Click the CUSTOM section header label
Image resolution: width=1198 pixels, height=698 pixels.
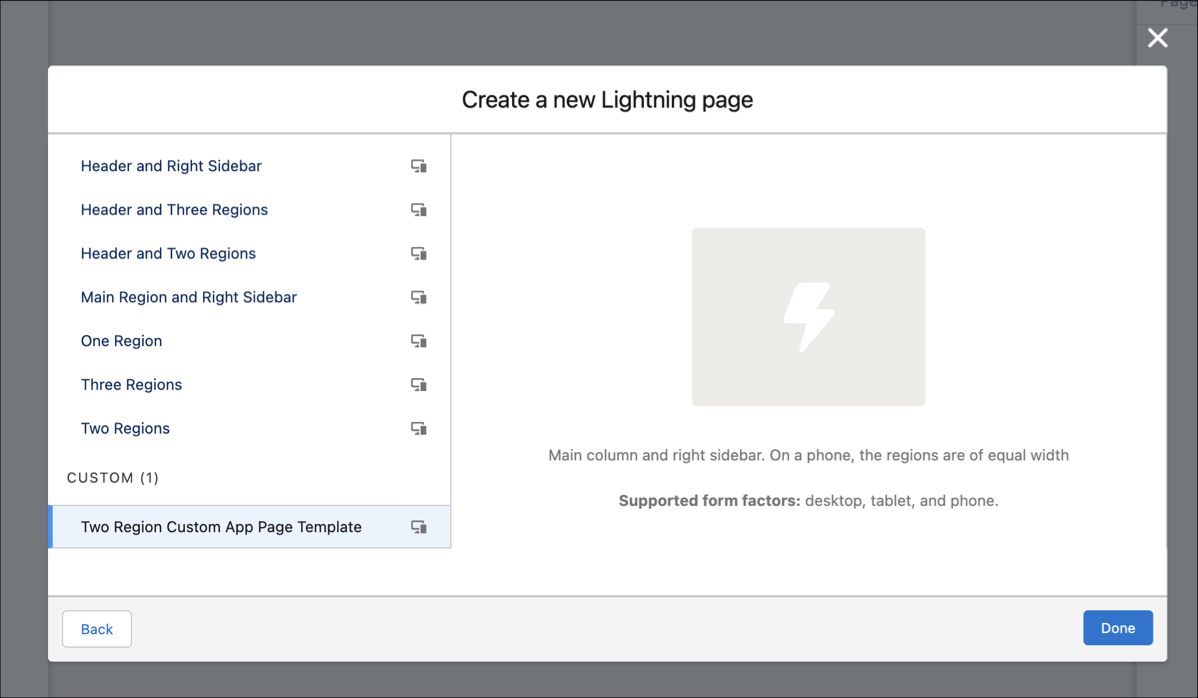point(112,478)
